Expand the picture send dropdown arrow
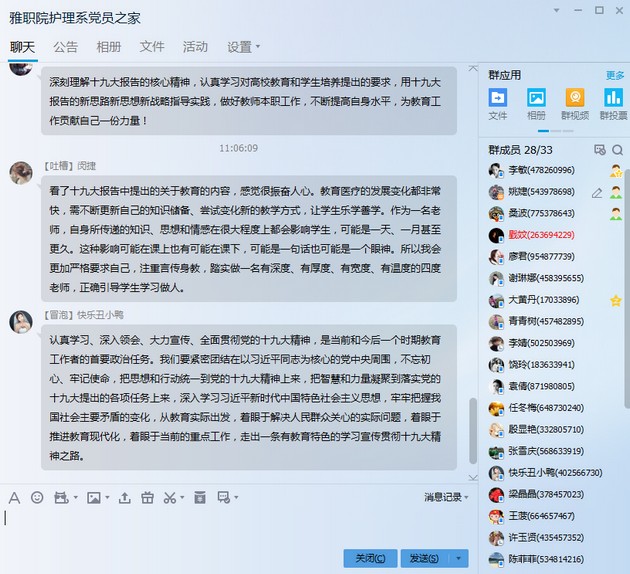The image size is (630, 574). [x=107, y=497]
